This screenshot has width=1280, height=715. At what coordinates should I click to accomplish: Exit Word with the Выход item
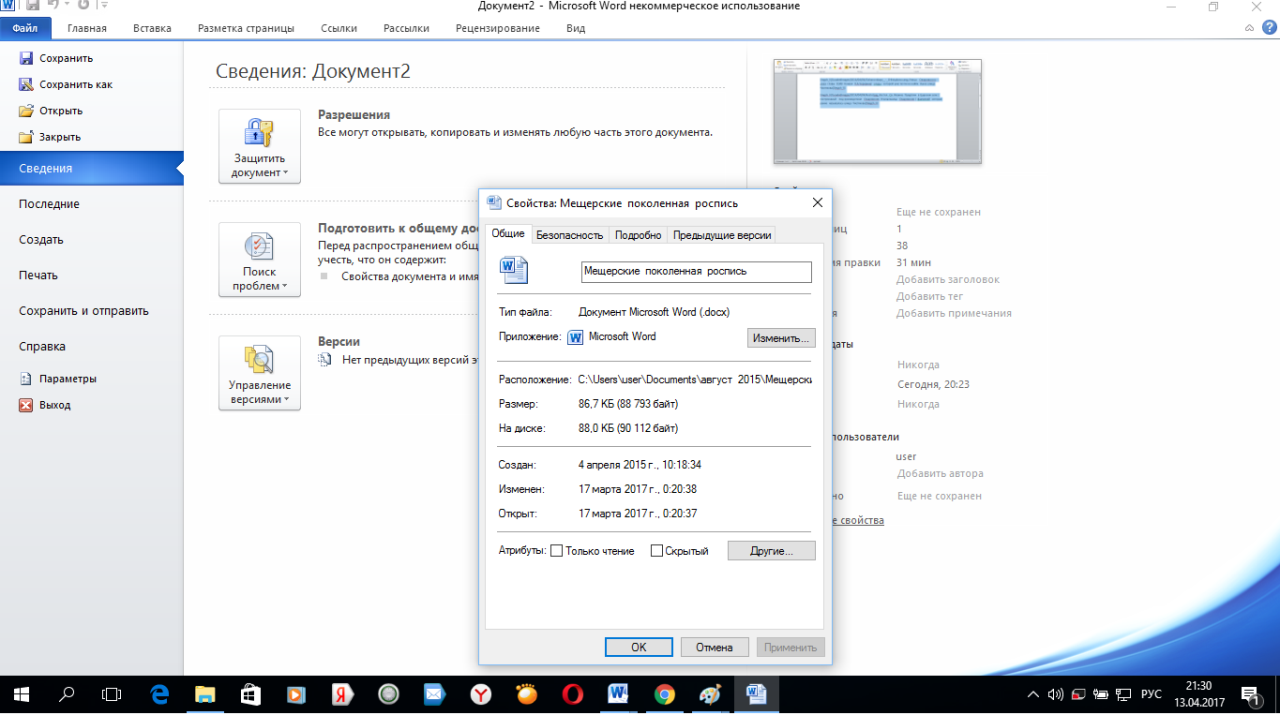pyautogui.click(x=45, y=405)
